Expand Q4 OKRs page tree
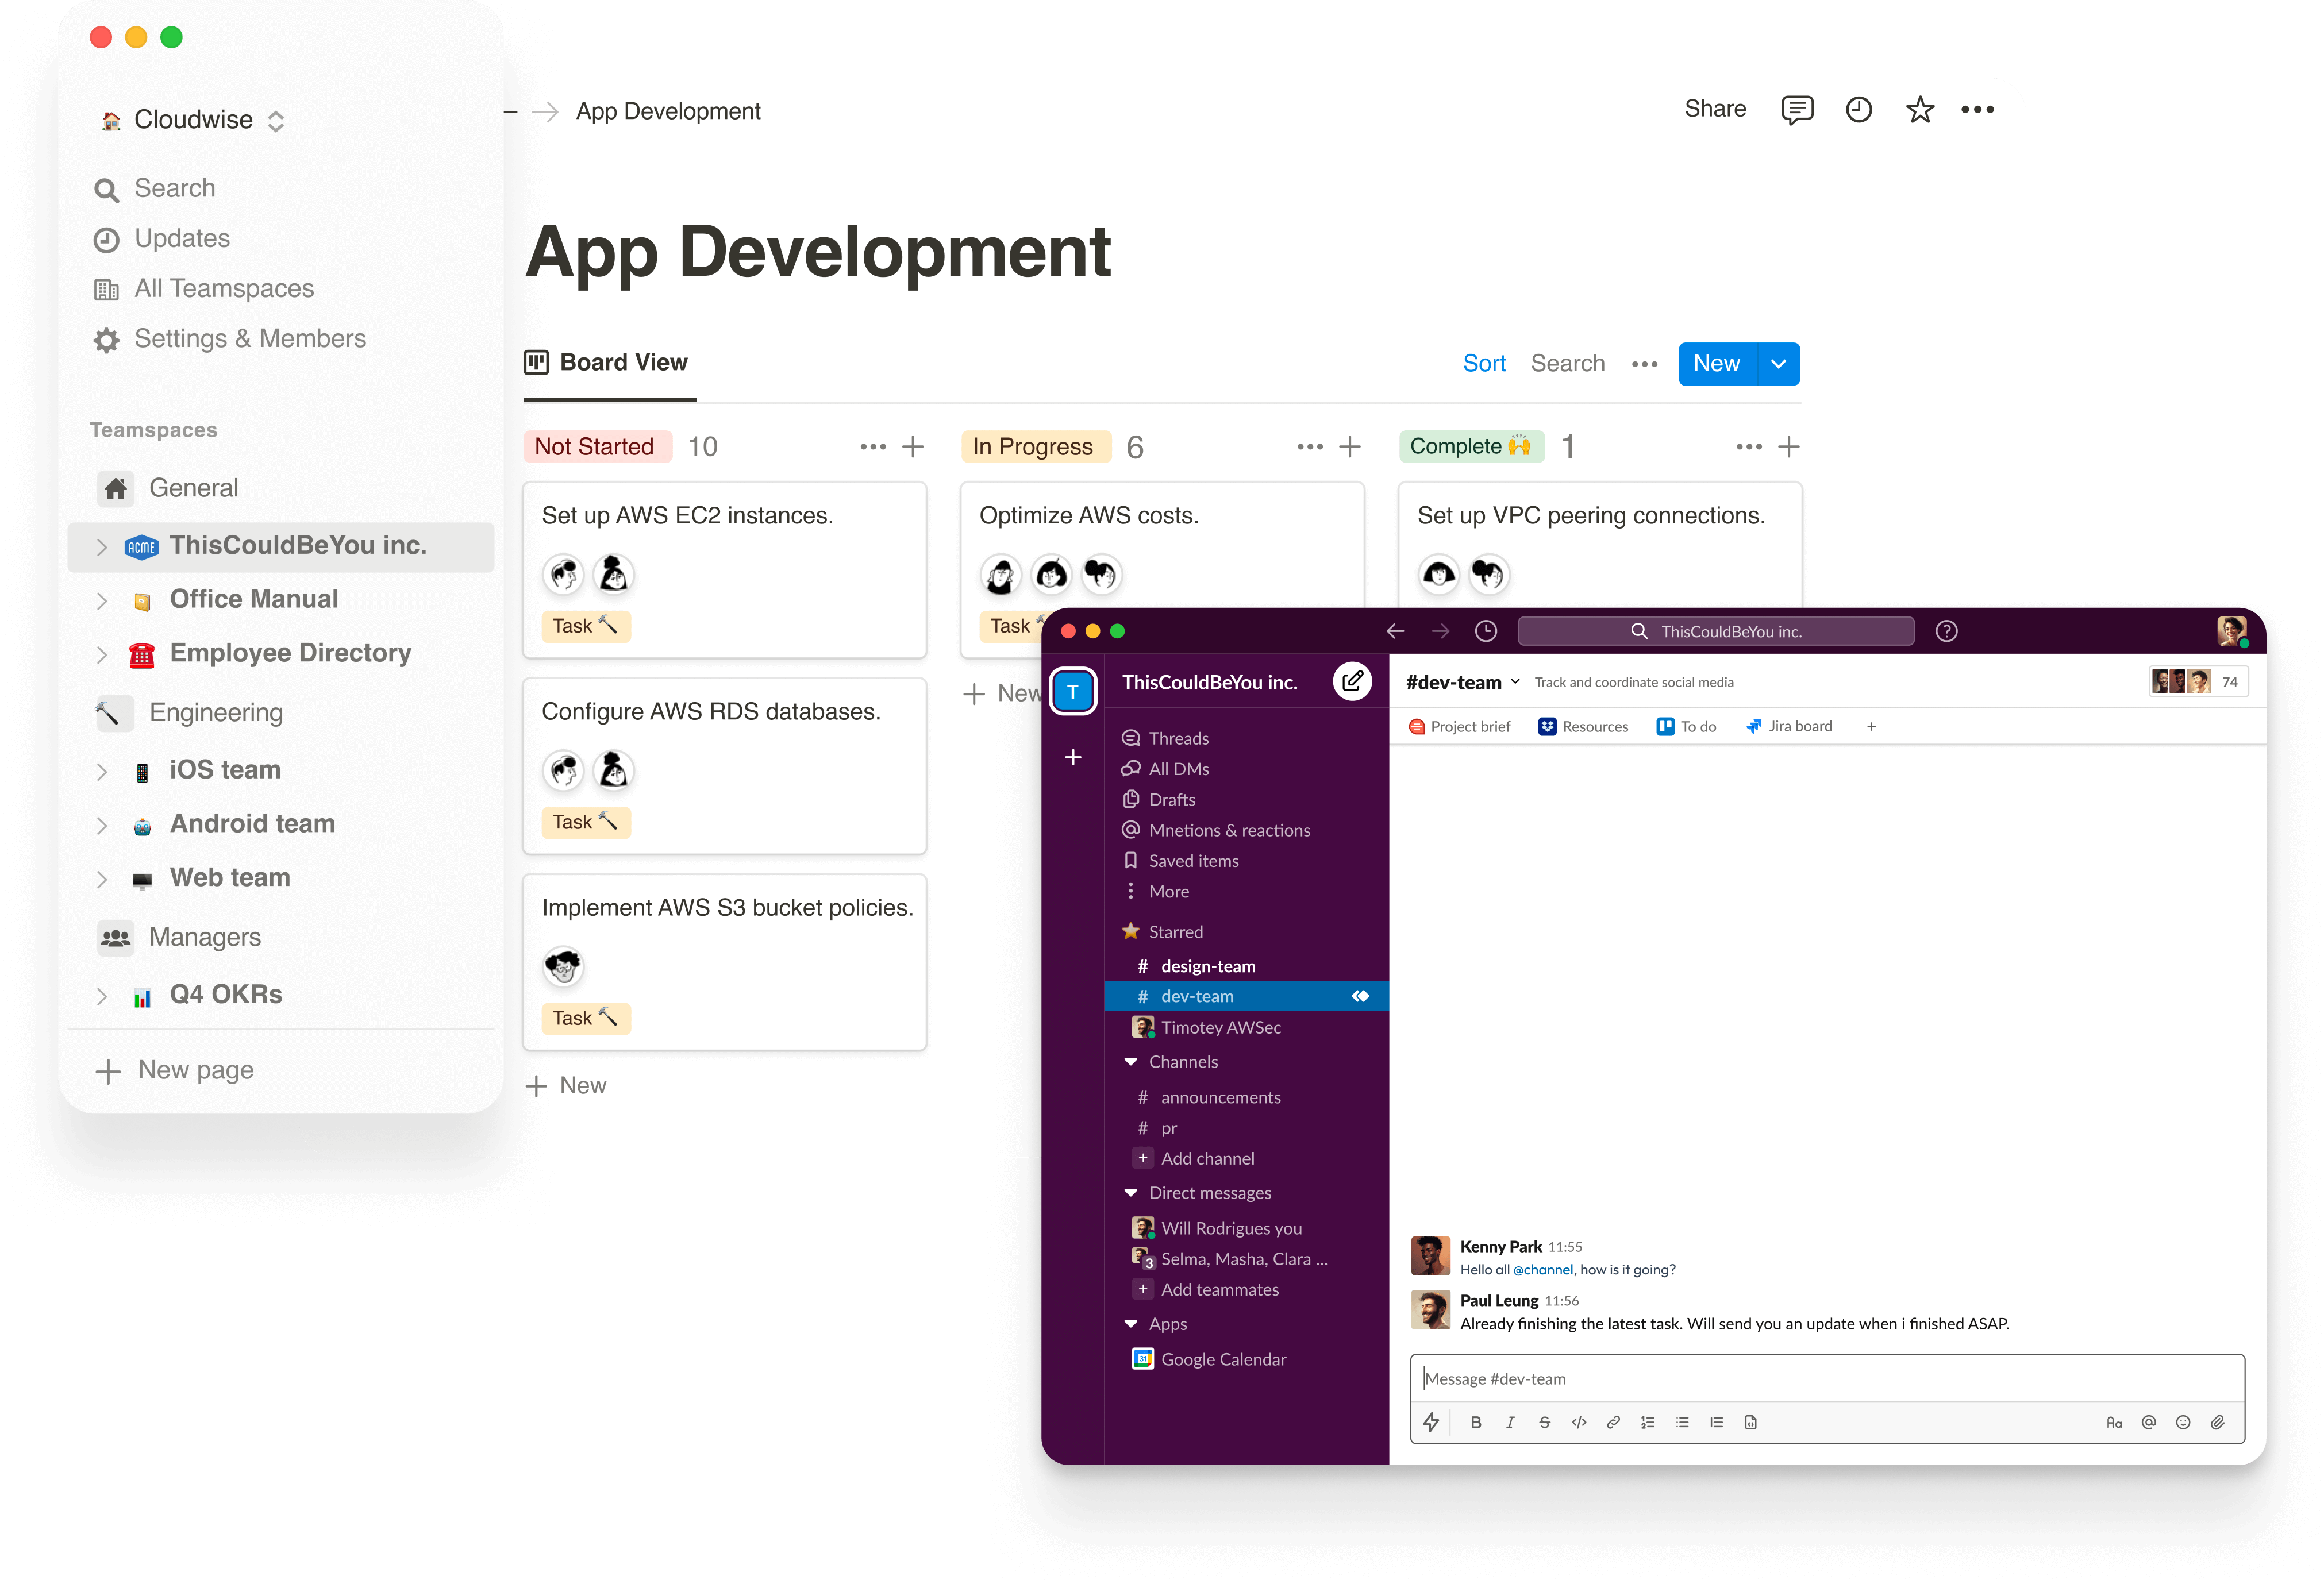This screenshot has width=2324, height=1580. (101, 996)
